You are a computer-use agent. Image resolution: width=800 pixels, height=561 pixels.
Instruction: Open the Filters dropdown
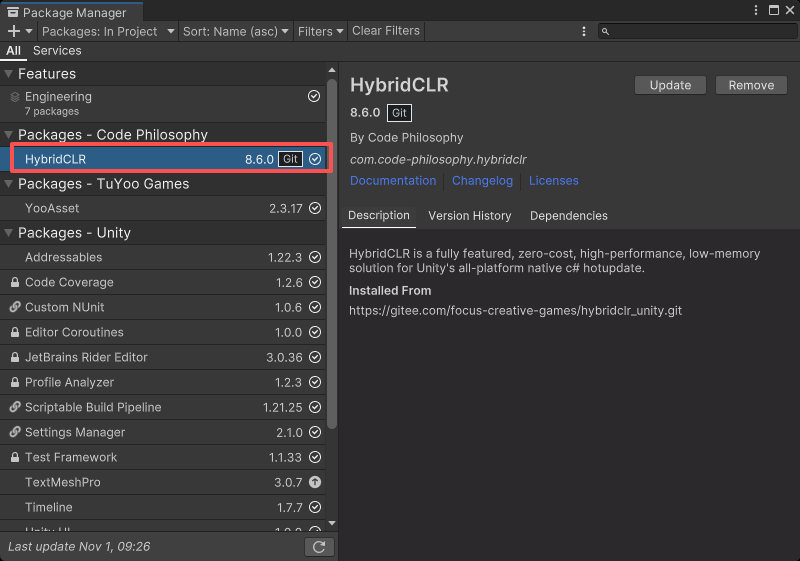coord(320,31)
